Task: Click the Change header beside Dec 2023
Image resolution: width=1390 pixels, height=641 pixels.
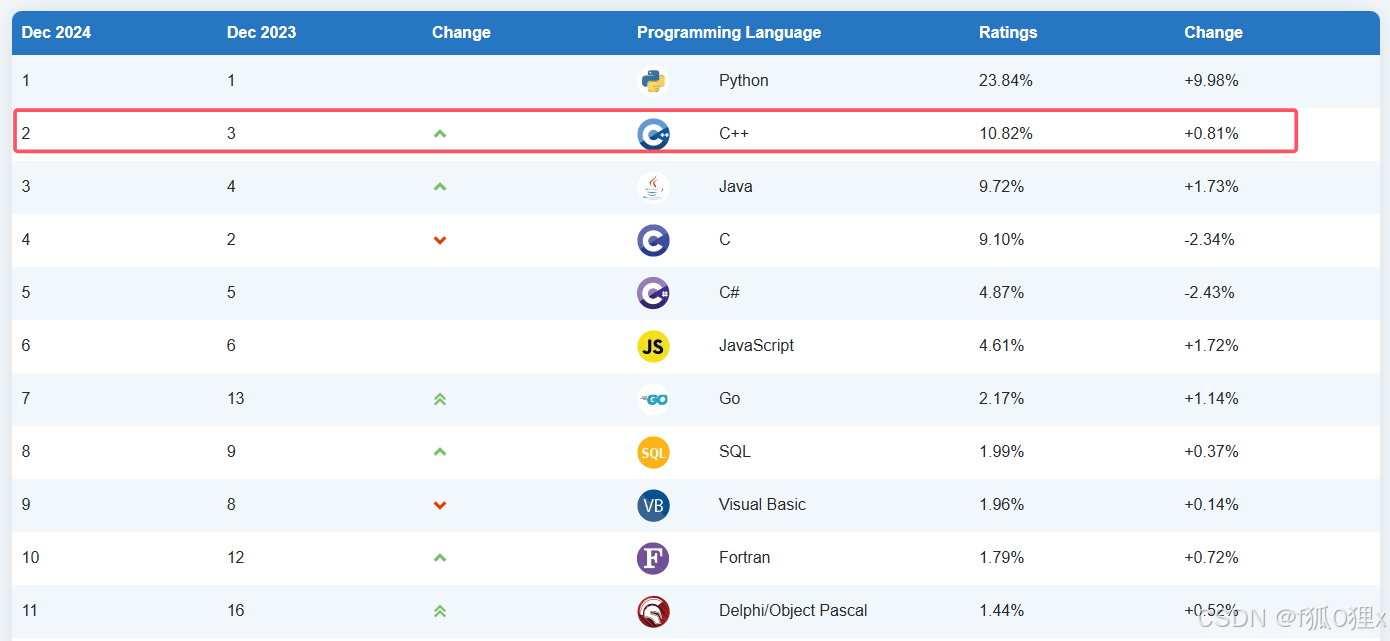Action: tap(461, 32)
